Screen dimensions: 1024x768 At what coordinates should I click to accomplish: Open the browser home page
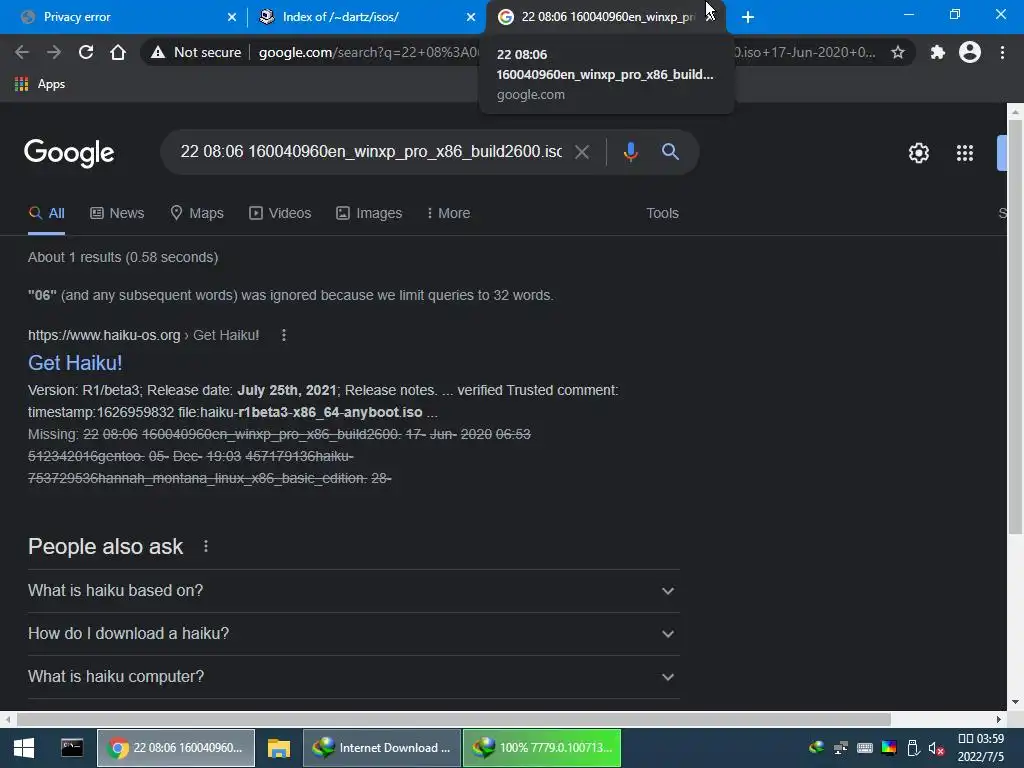click(118, 52)
